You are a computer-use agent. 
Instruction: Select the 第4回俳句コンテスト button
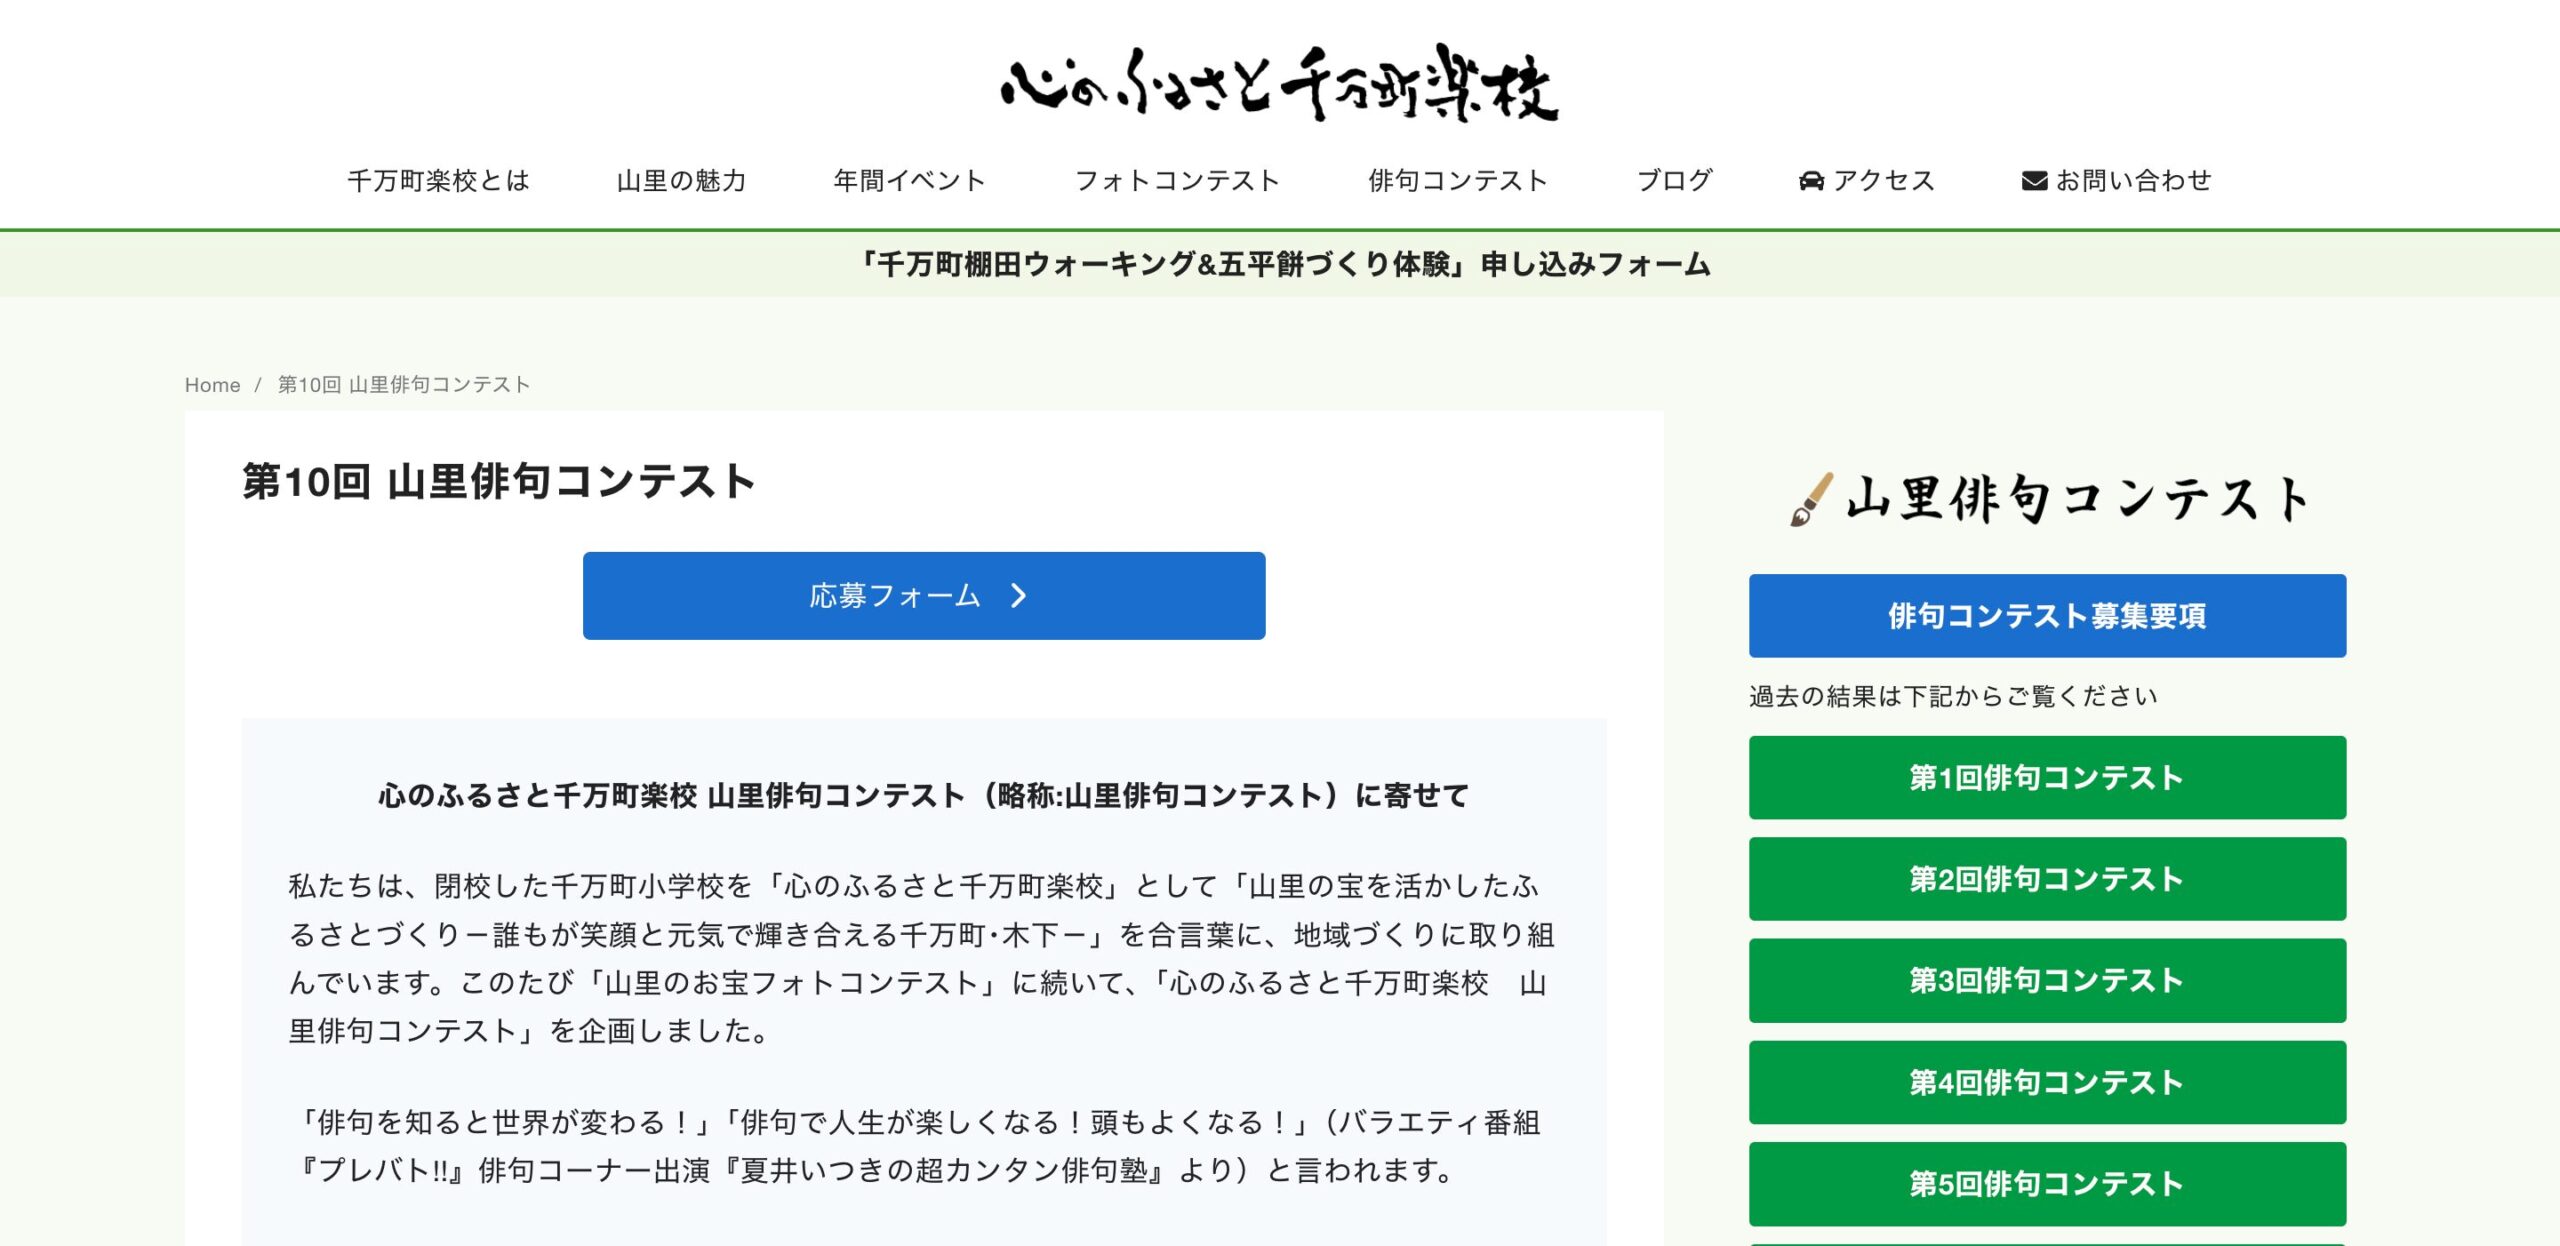(x=2046, y=1082)
